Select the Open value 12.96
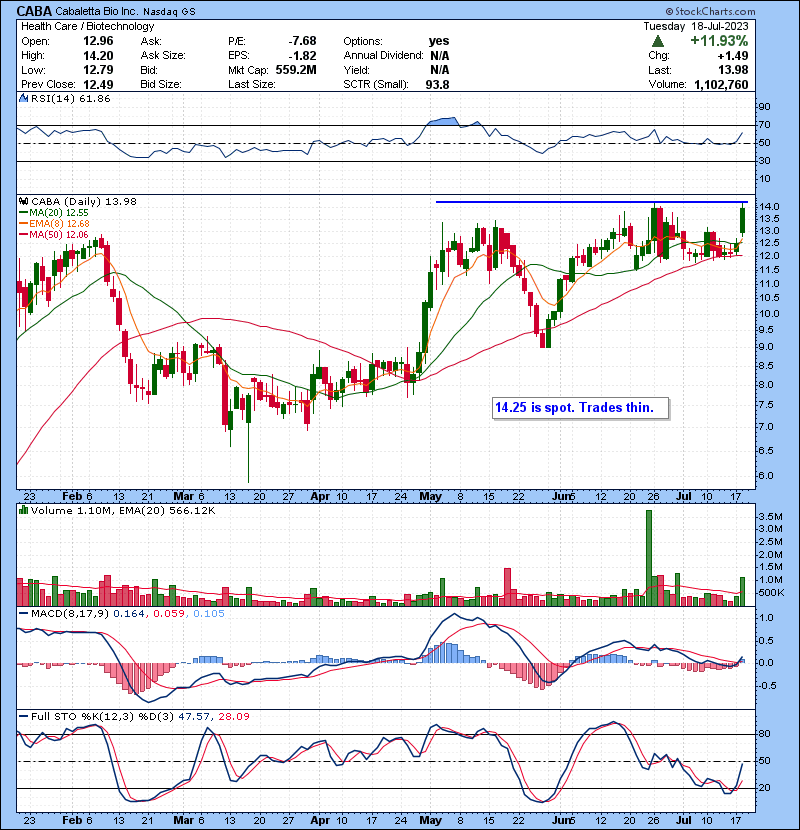800x830 pixels. [98, 41]
